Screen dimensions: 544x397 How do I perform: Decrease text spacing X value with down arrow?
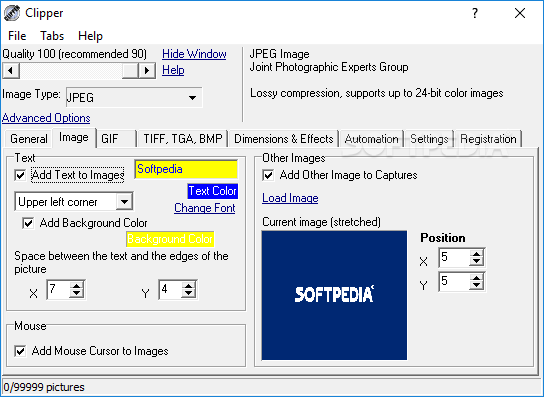[x=76, y=294]
